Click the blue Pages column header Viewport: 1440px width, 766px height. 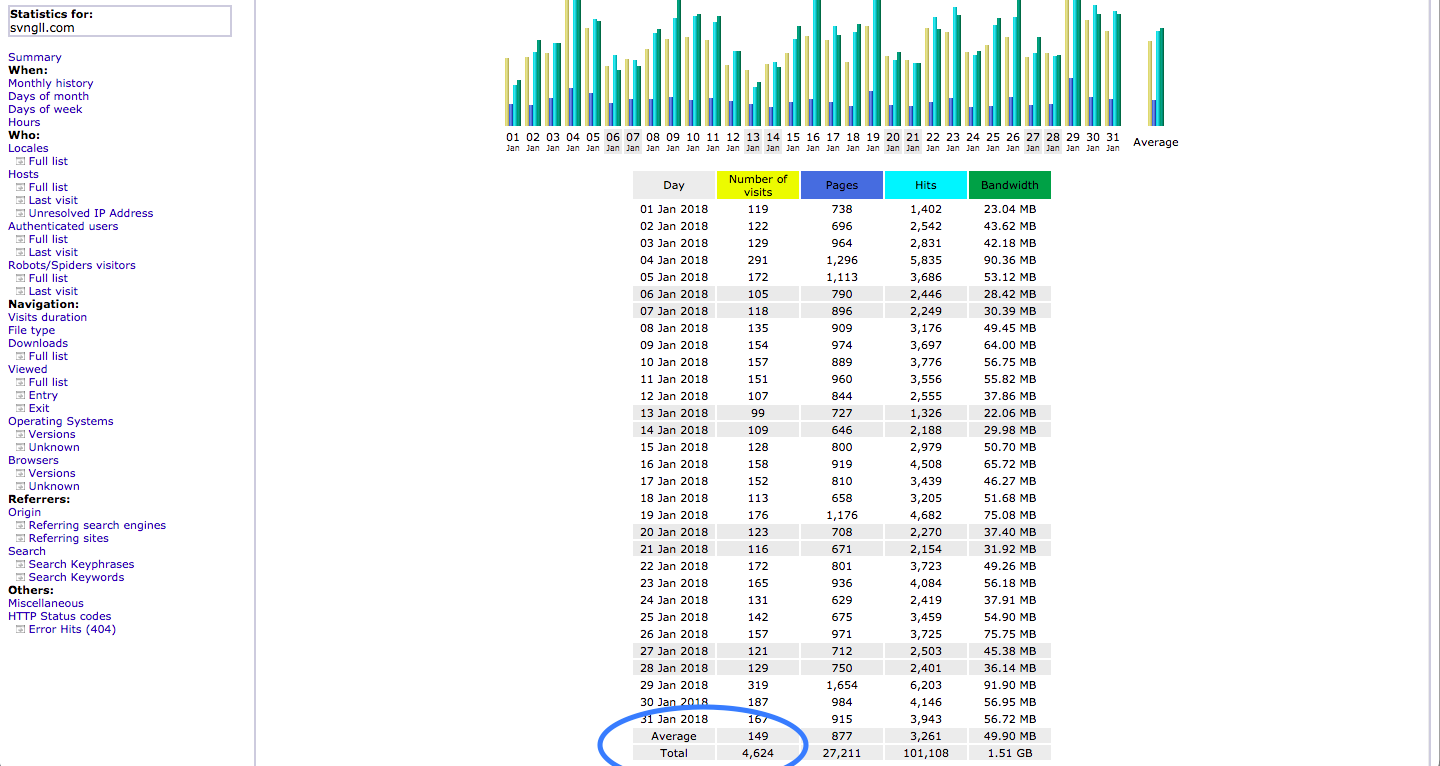[842, 185]
